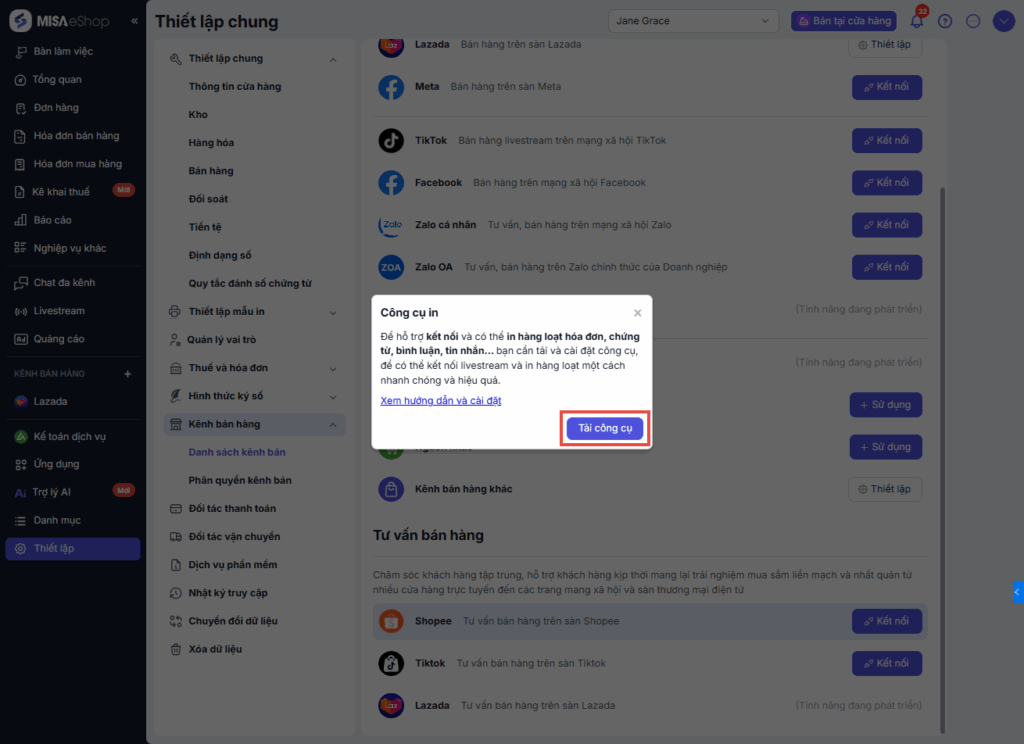This screenshot has height=744, width=1024.
Task: Open the help question mark icon
Action: coord(945,21)
